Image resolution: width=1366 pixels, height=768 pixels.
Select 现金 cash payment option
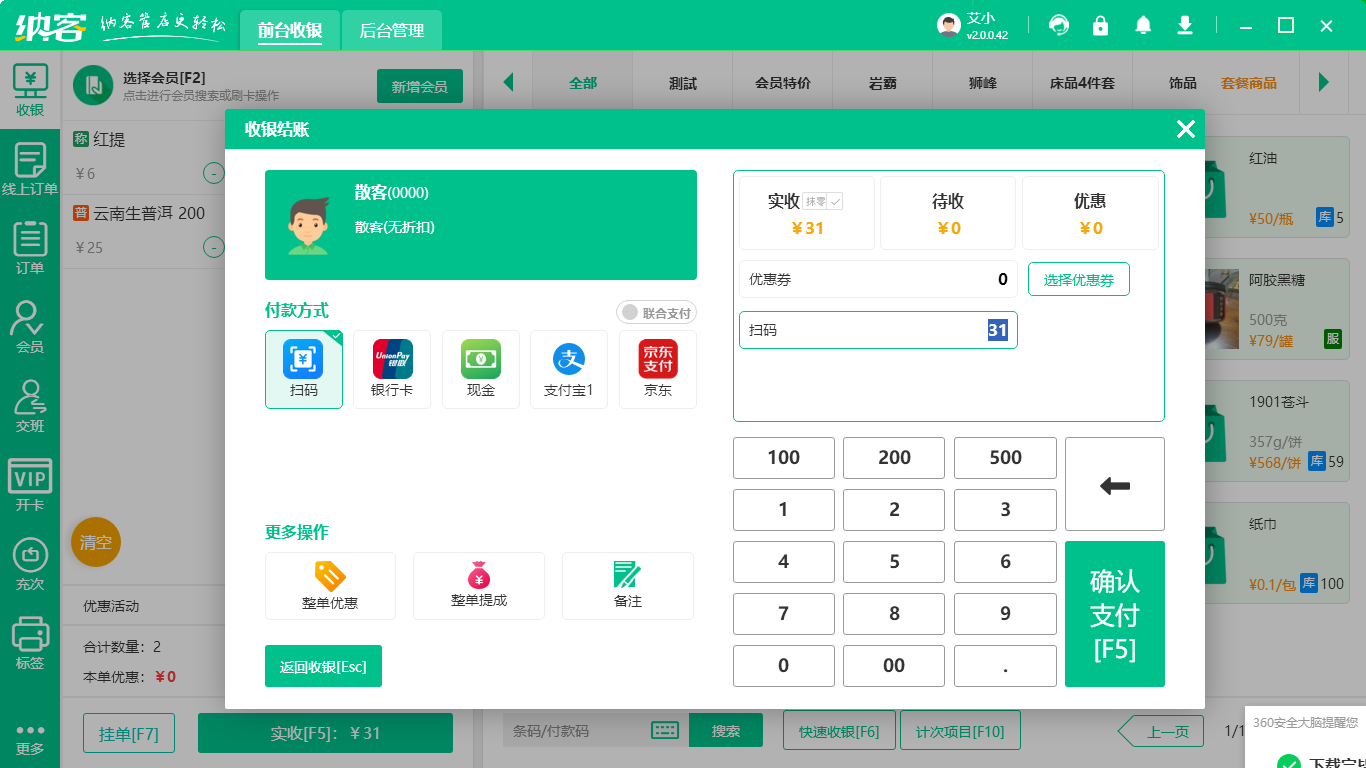481,369
